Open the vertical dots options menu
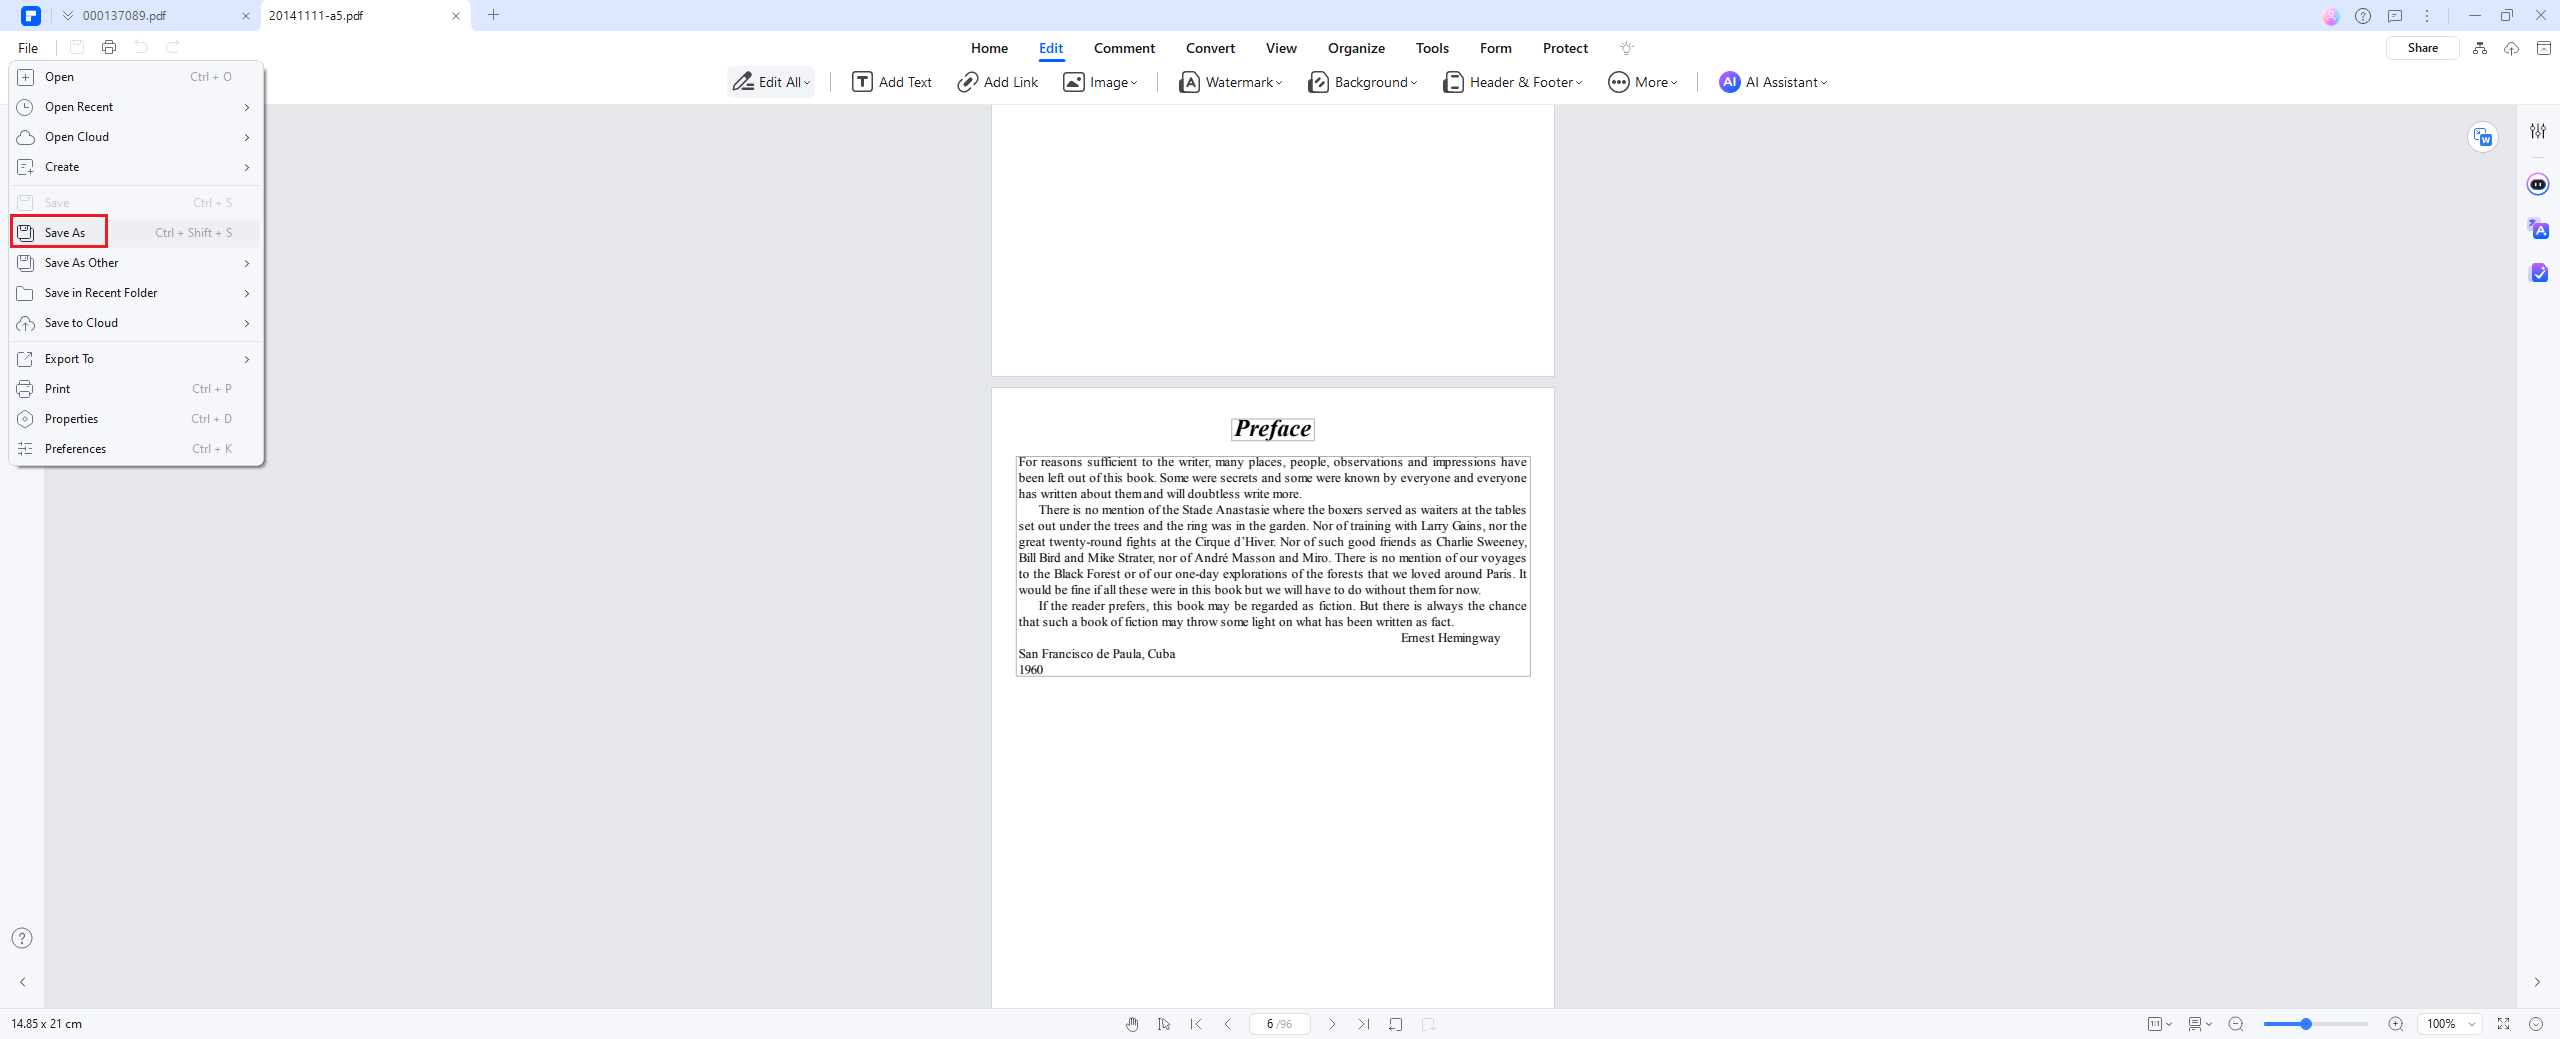 coord(2427,16)
